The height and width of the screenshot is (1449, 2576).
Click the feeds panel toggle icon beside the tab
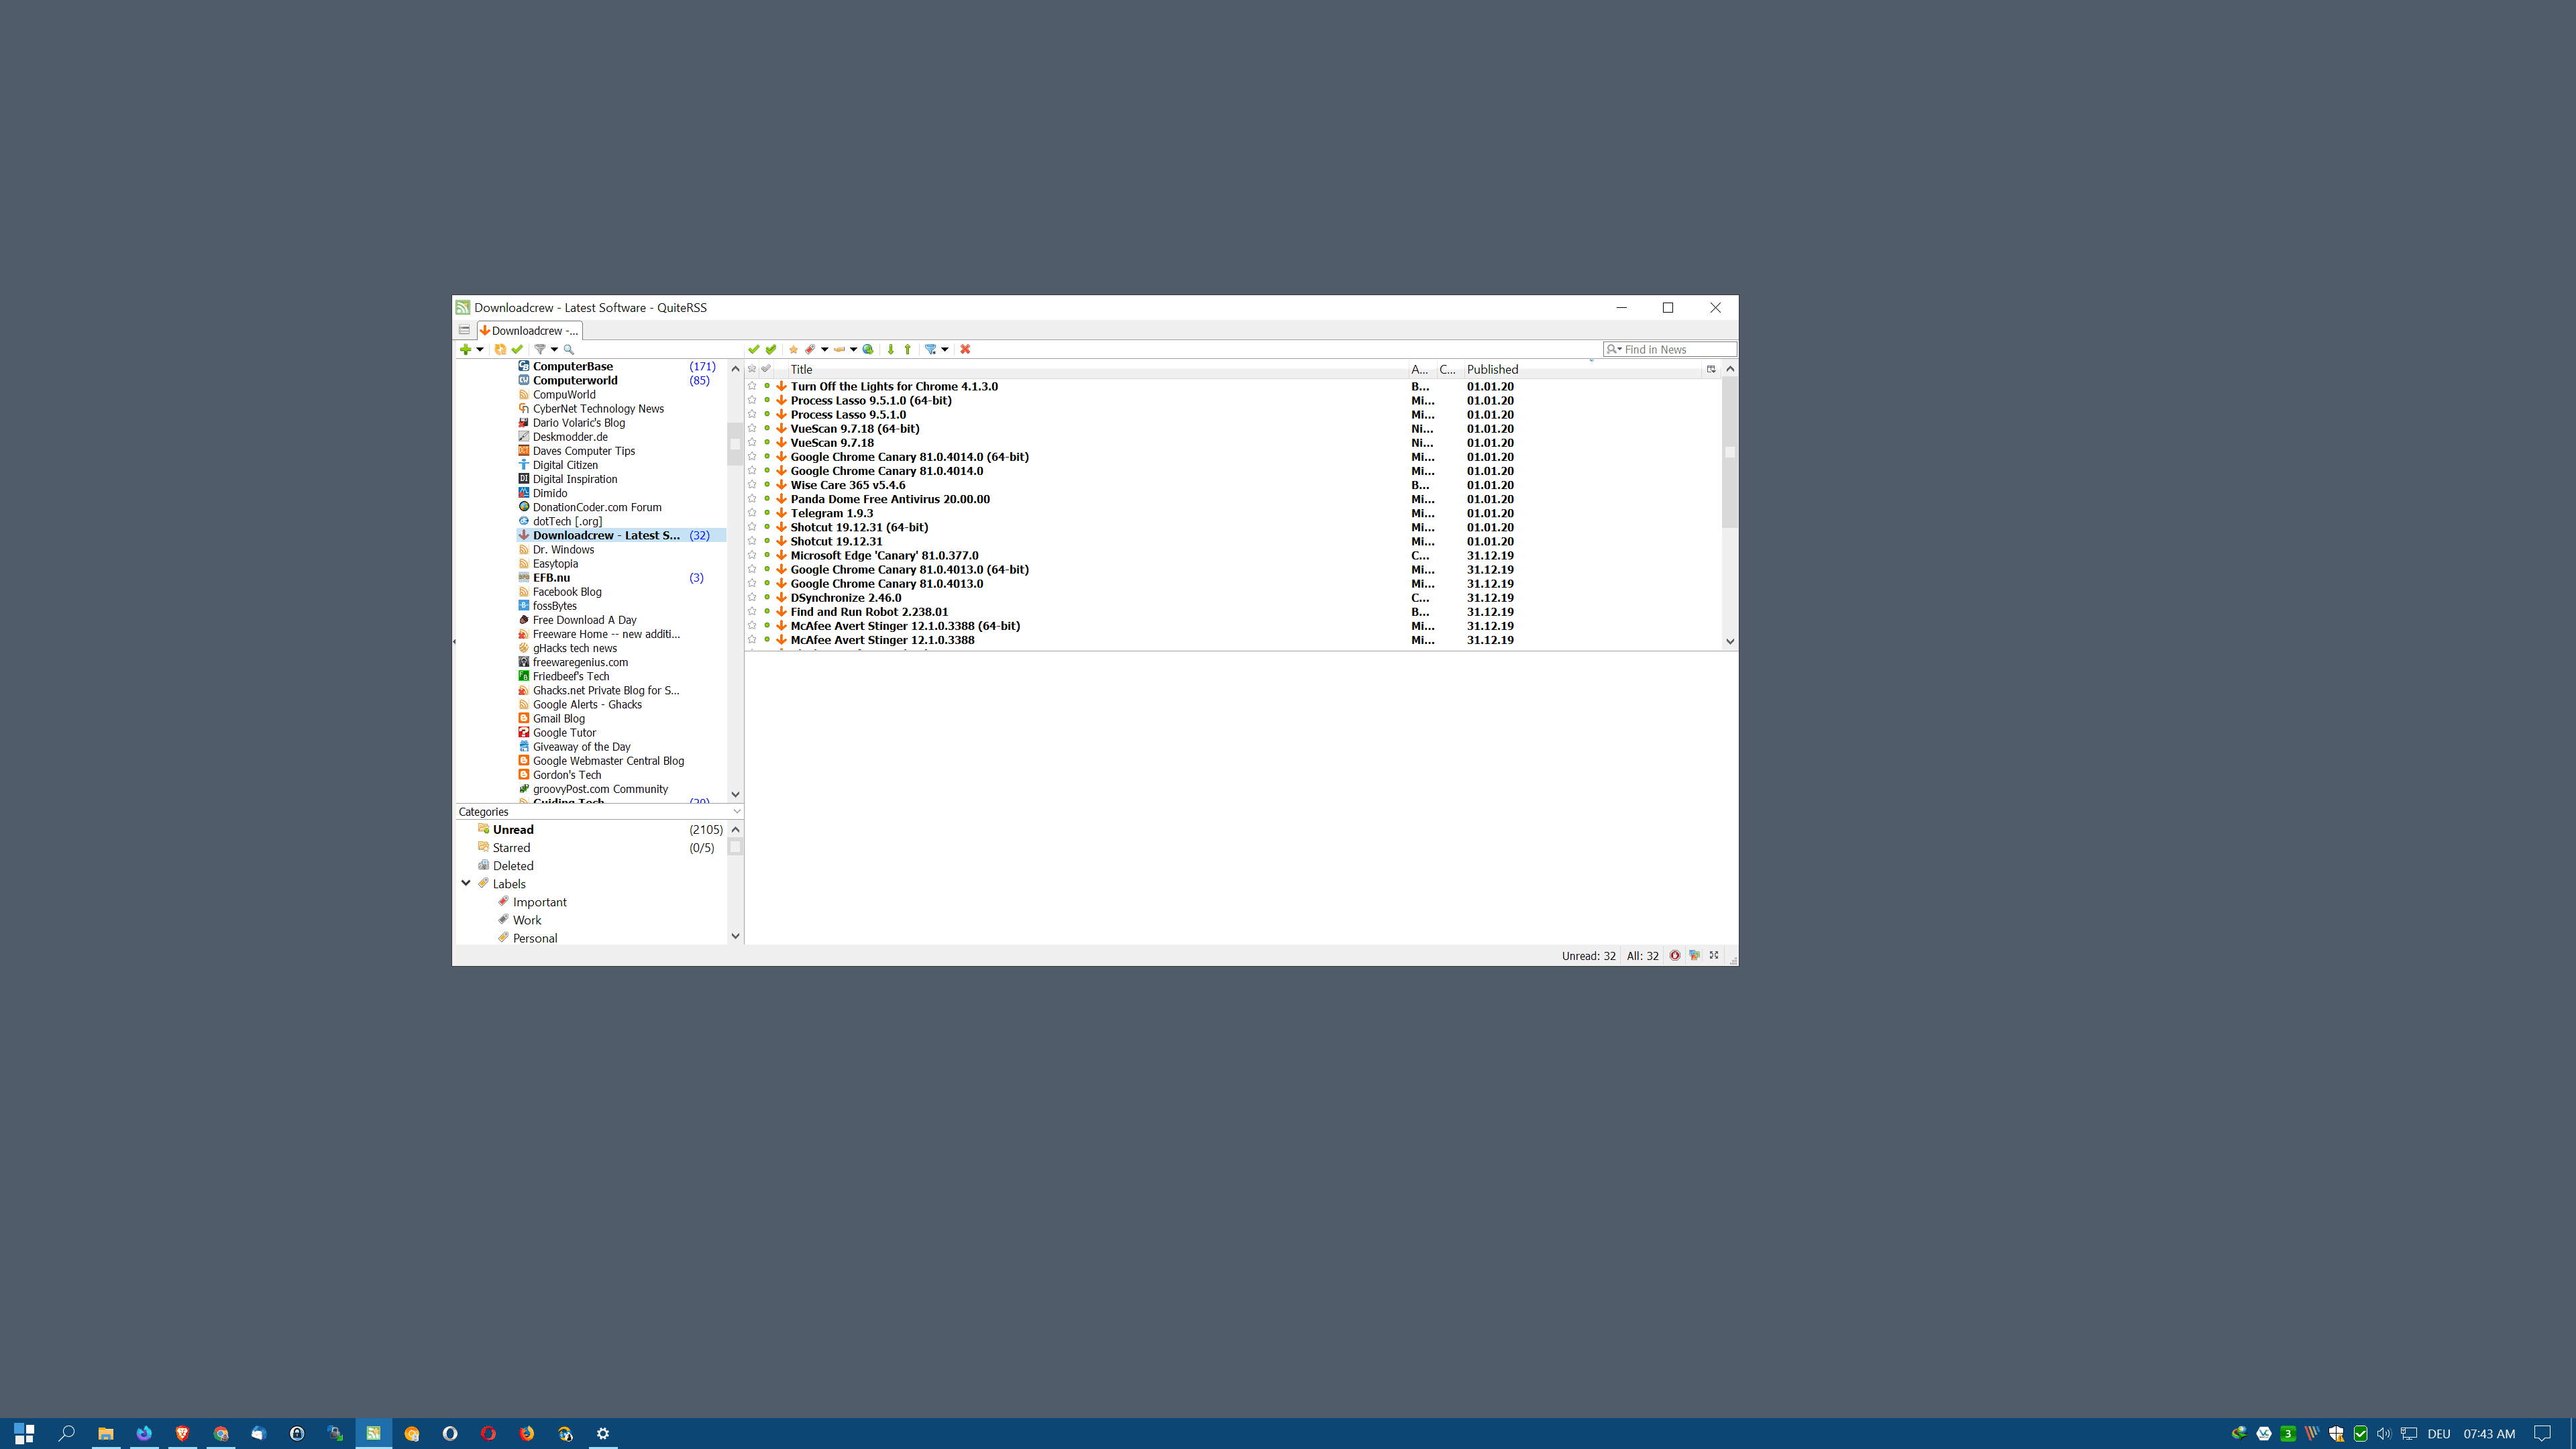pyautogui.click(x=464, y=330)
